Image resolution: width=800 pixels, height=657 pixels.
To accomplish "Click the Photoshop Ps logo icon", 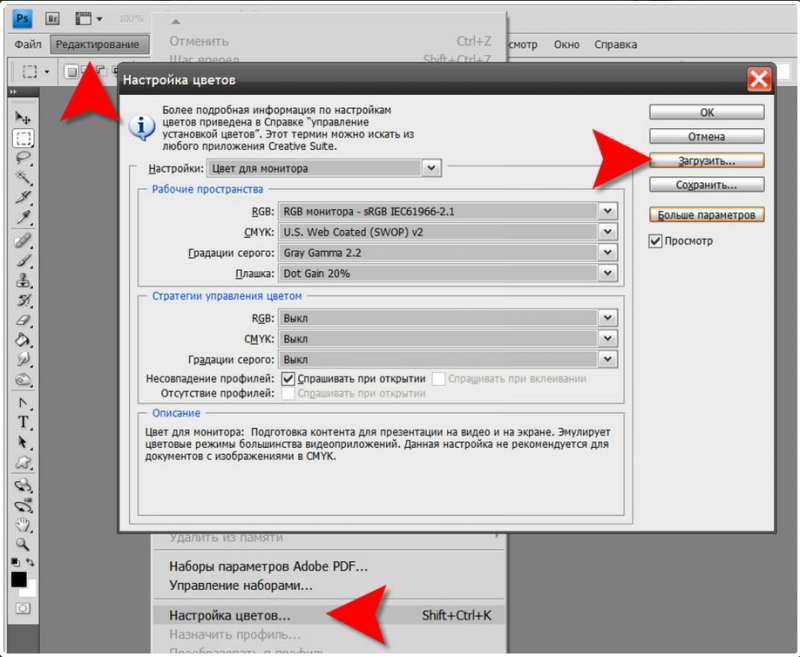I will (22, 19).
